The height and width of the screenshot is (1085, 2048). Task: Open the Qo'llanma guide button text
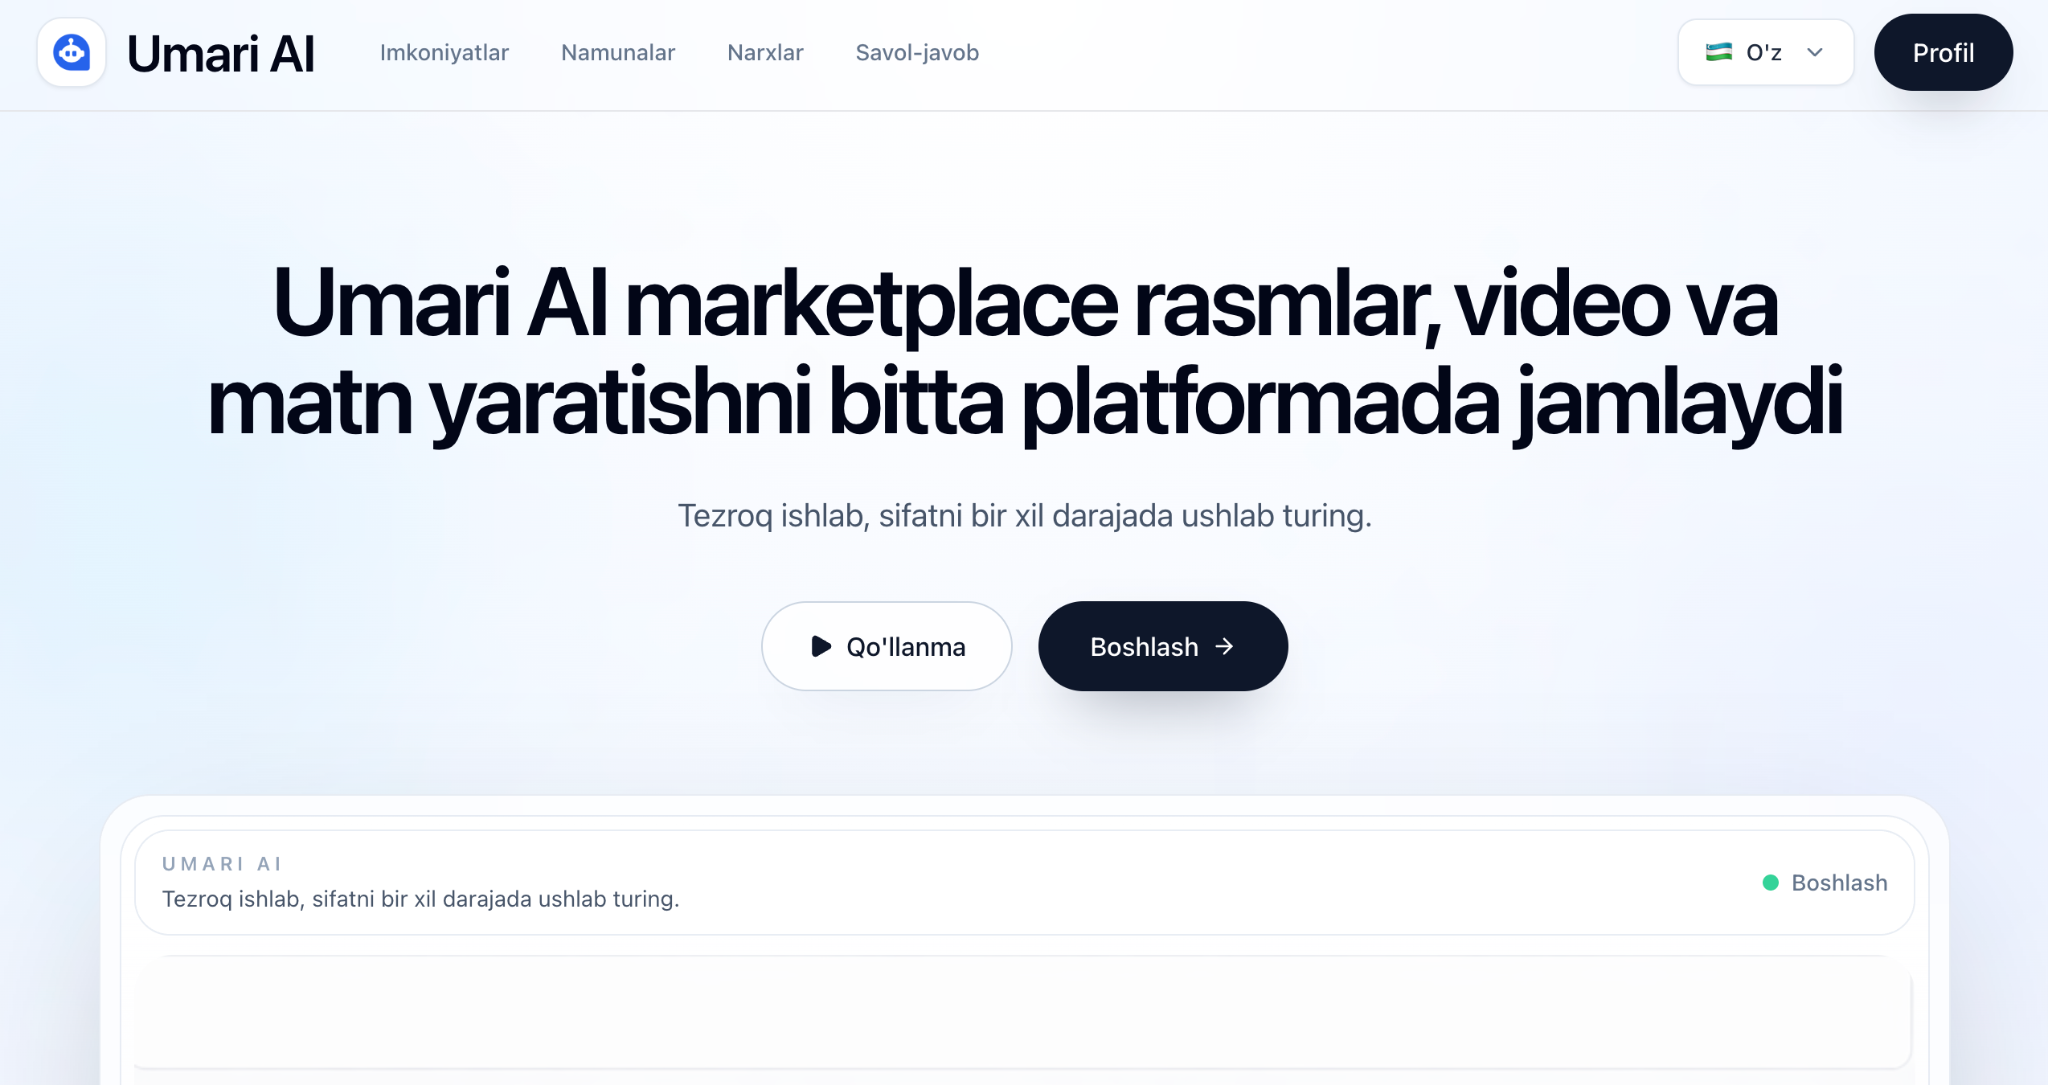[x=906, y=647]
